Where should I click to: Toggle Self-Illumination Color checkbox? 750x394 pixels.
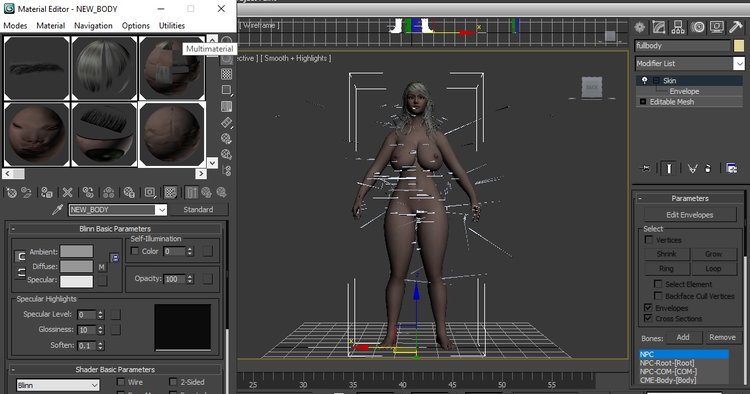pyautogui.click(x=135, y=251)
